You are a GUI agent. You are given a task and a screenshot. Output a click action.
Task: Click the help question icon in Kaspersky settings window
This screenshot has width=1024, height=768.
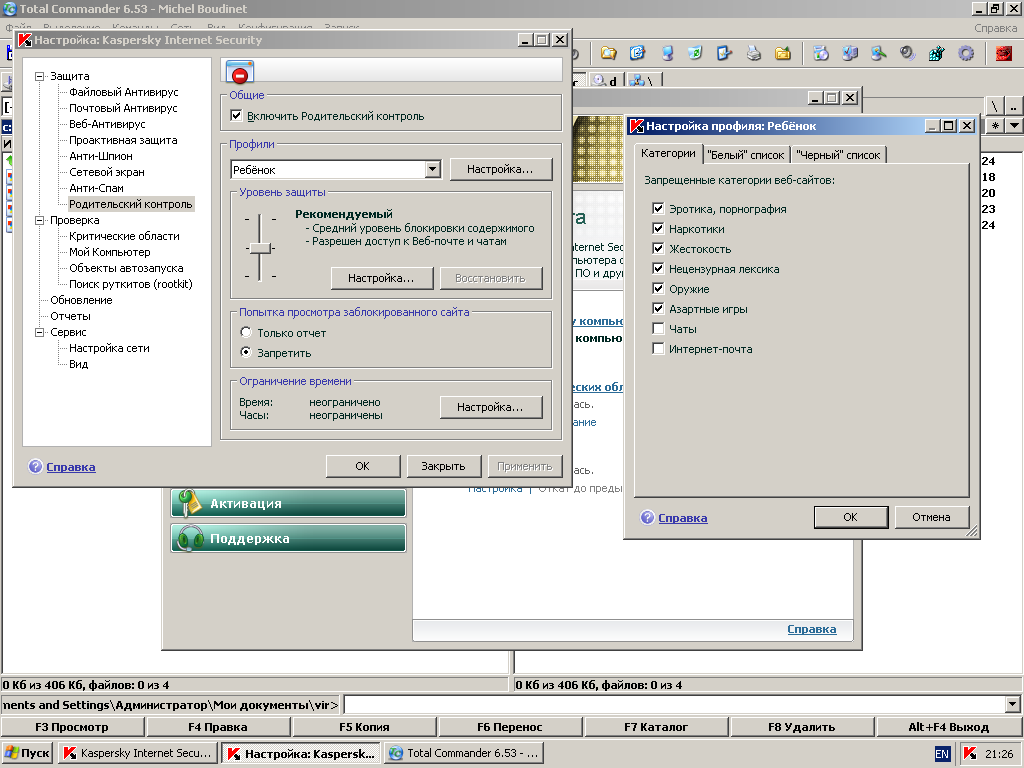35,466
